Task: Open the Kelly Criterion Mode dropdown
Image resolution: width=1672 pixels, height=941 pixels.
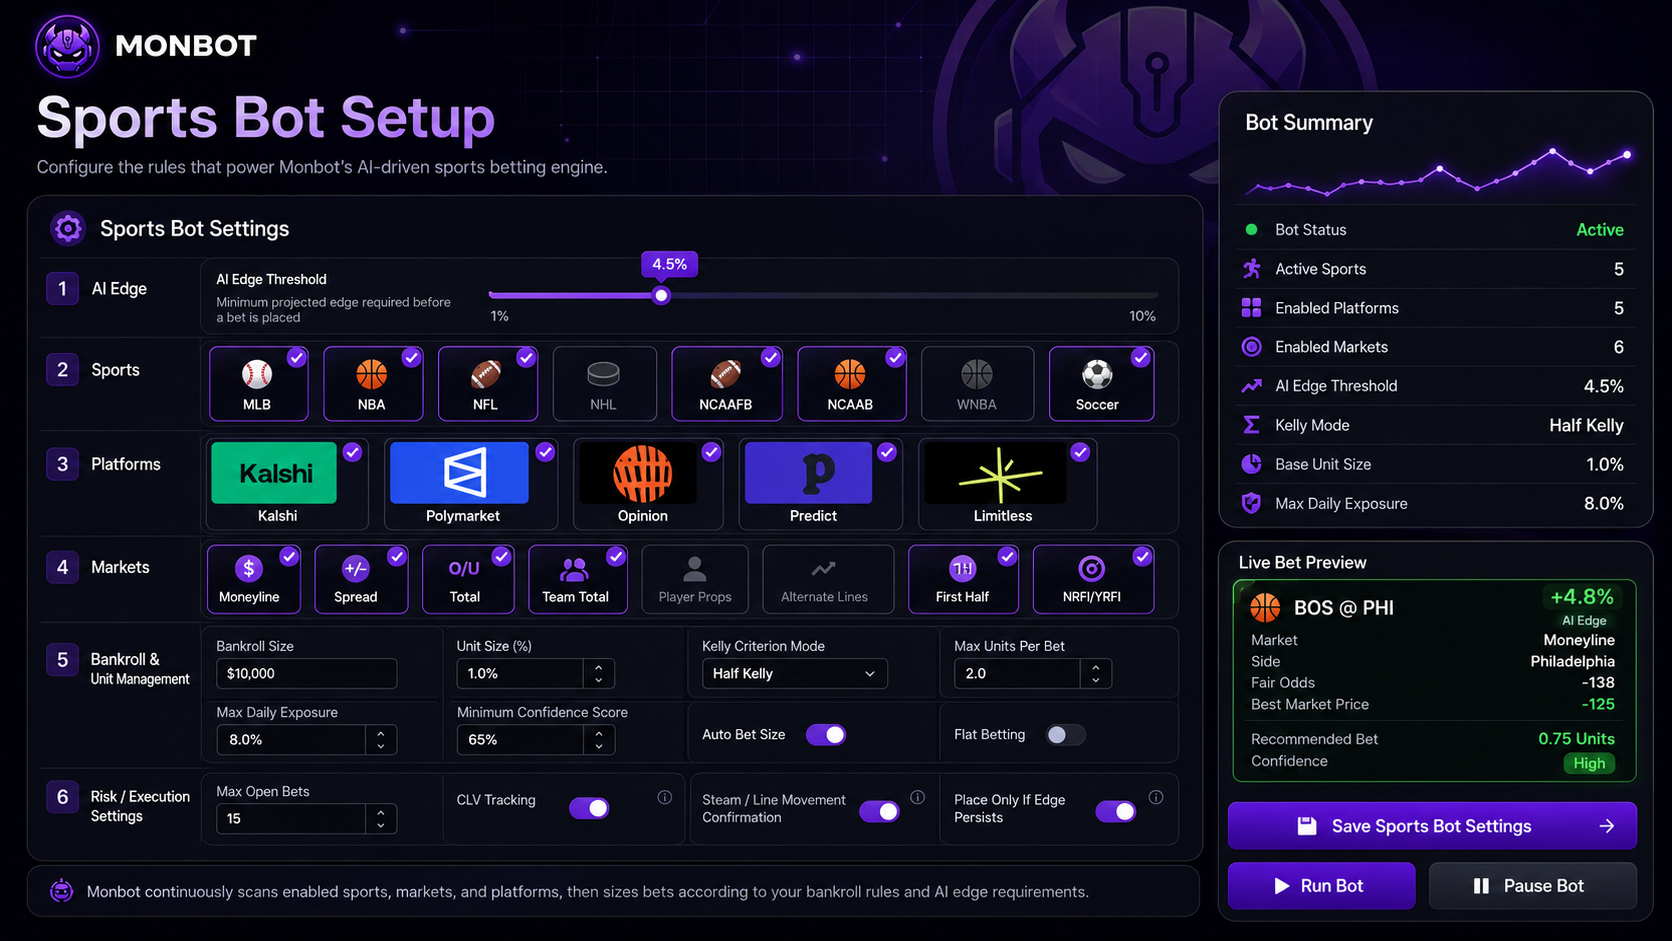Action: pyautogui.click(x=794, y=674)
